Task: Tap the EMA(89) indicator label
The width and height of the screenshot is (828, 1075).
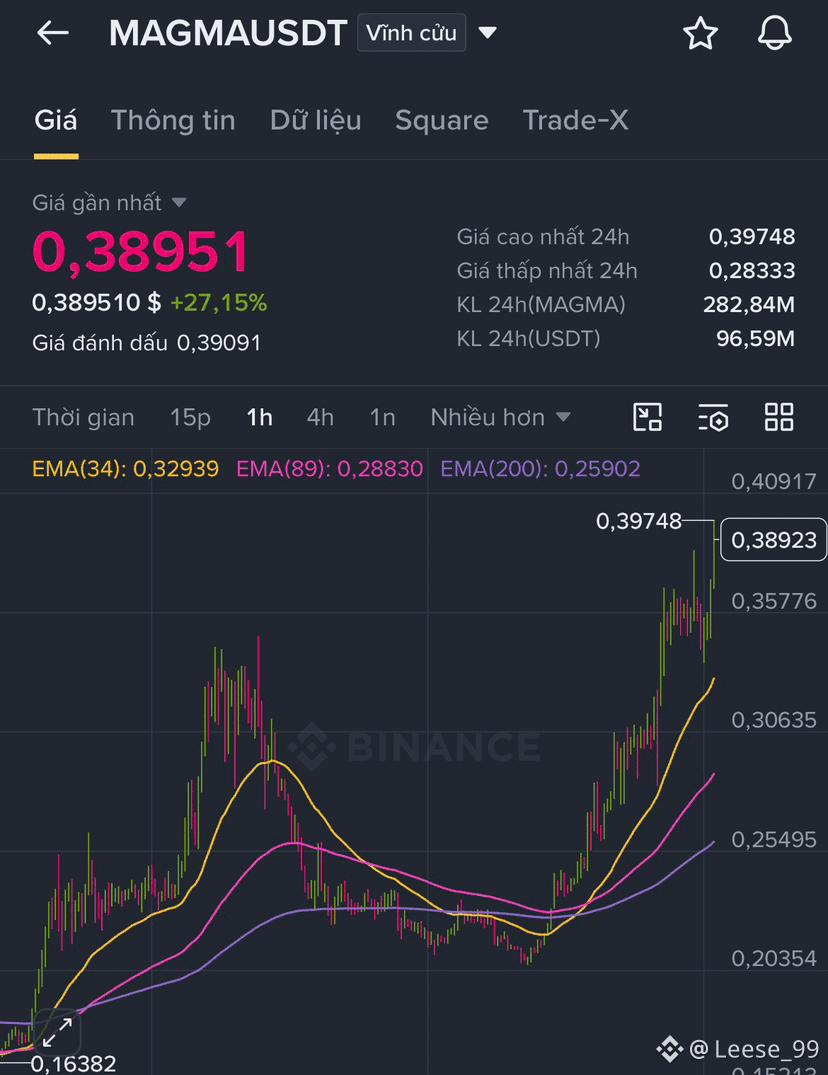Action: (x=329, y=469)
